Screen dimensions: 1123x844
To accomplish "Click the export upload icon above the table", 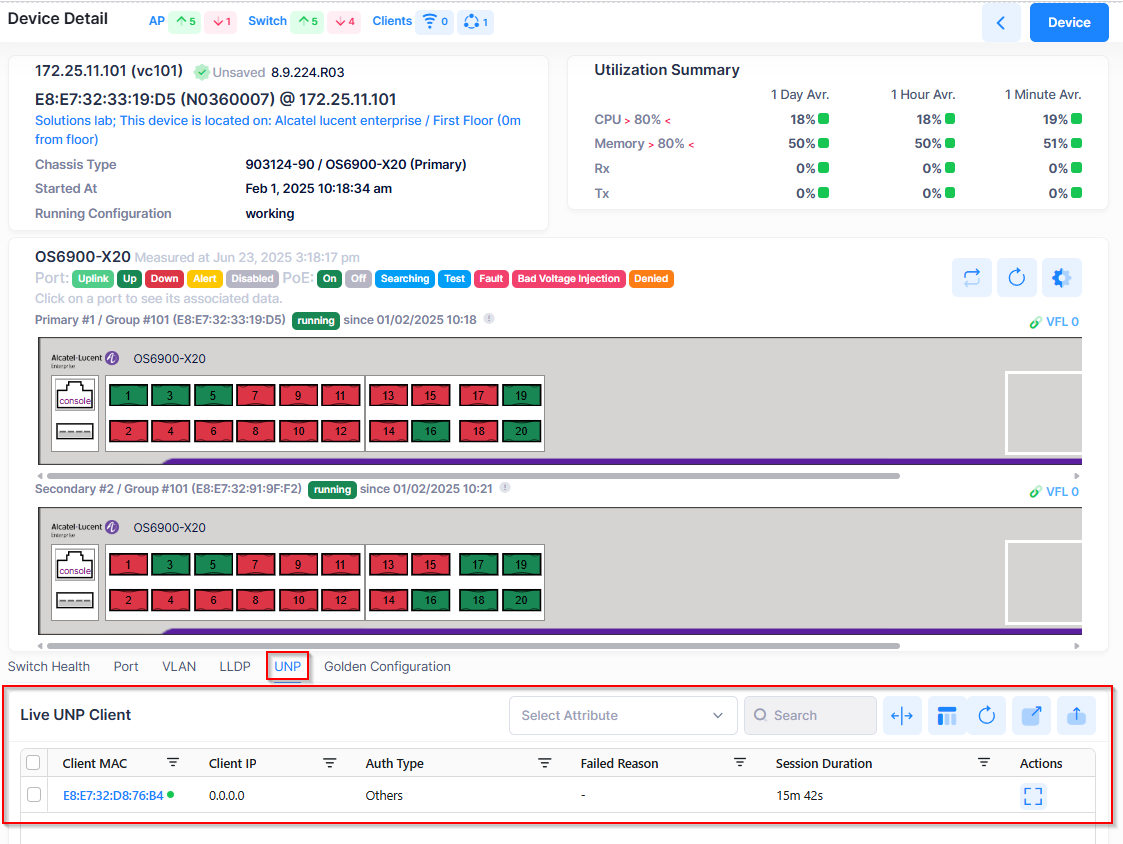I will [1076, 715].
